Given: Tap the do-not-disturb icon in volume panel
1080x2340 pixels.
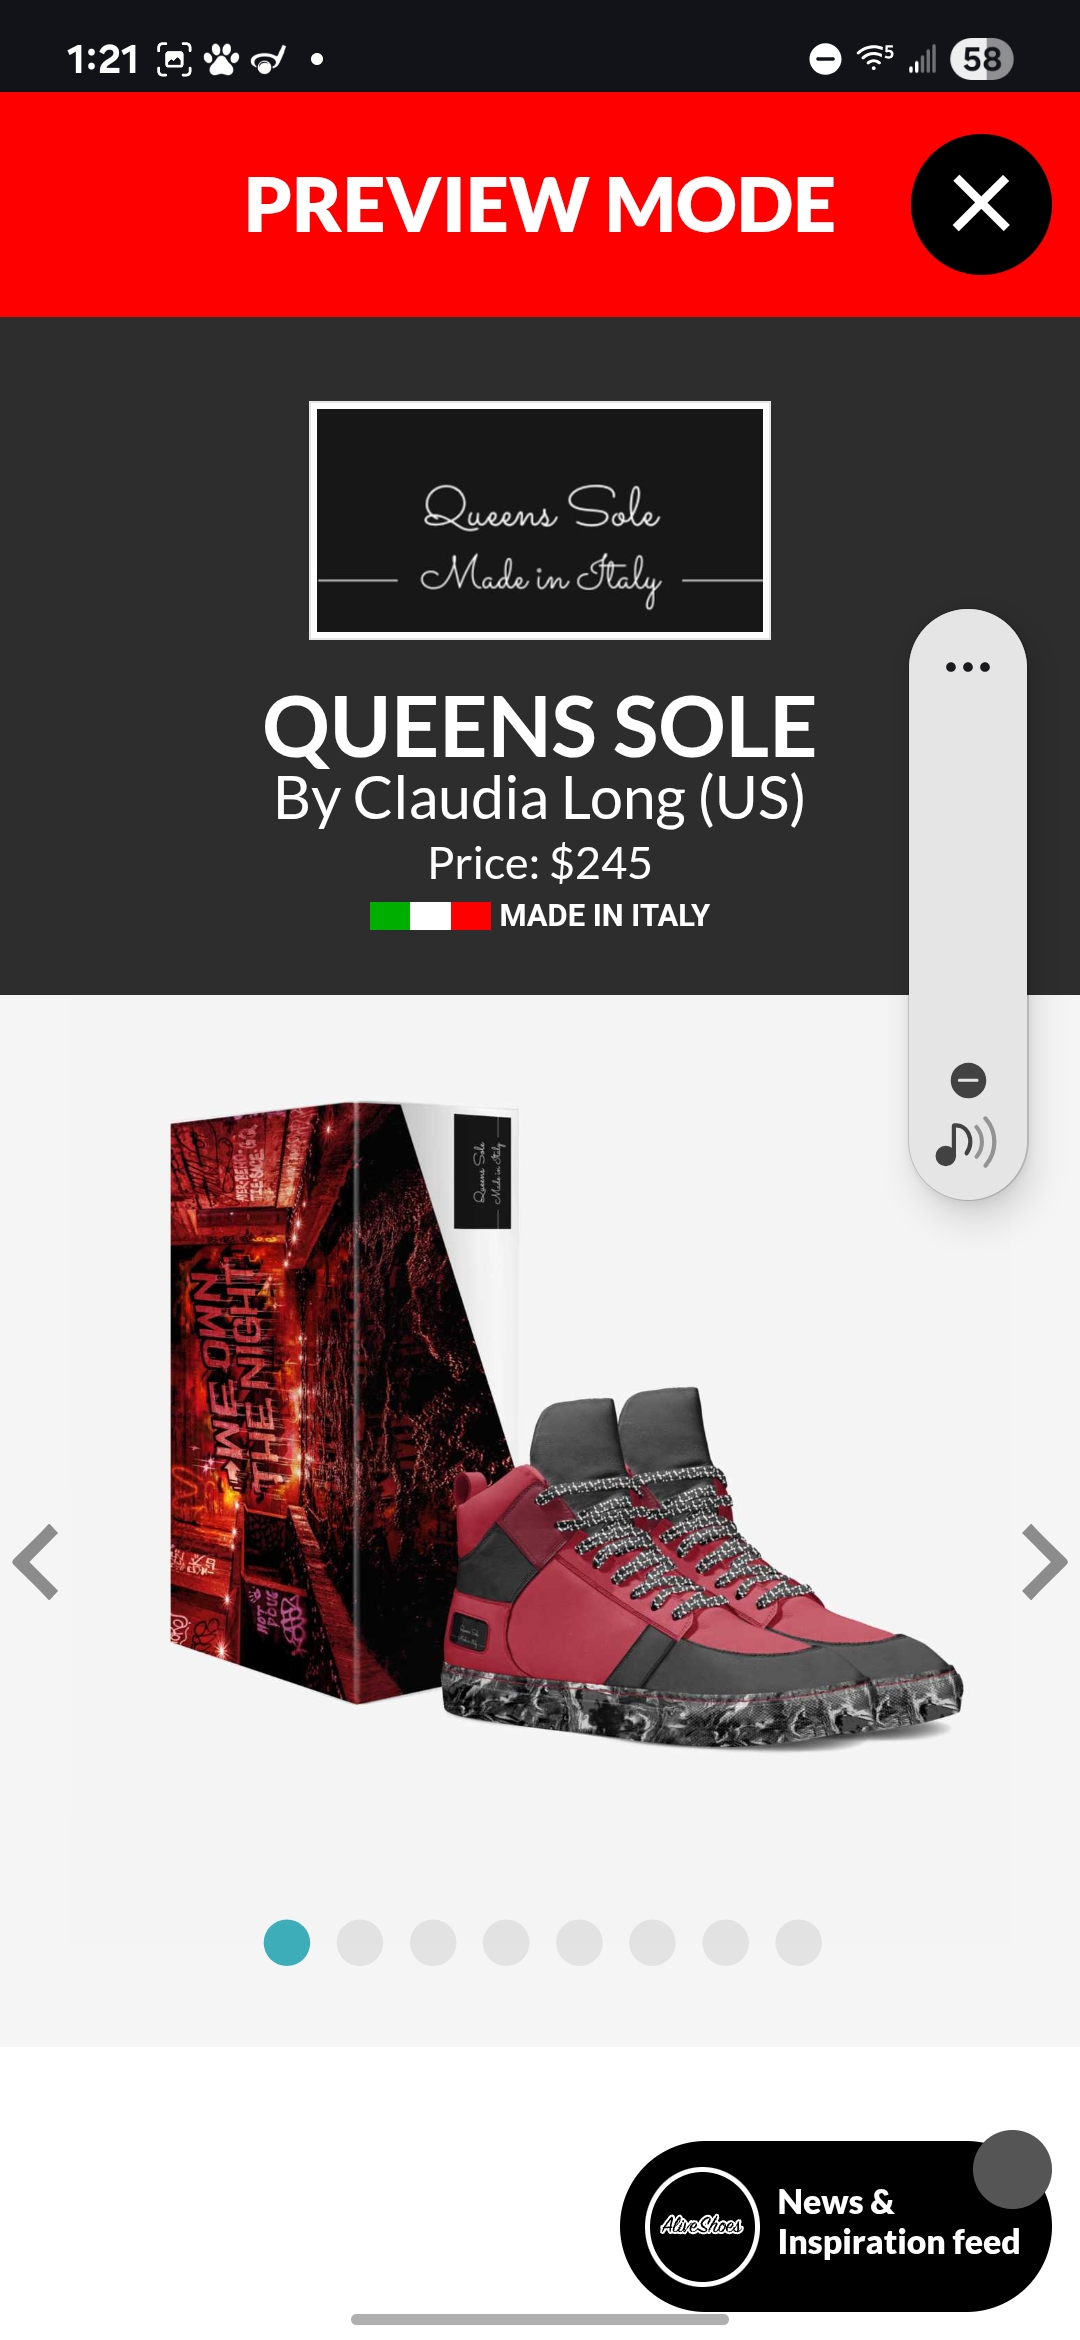Looking at the screenshot, I should click(x=968, y=1080).
